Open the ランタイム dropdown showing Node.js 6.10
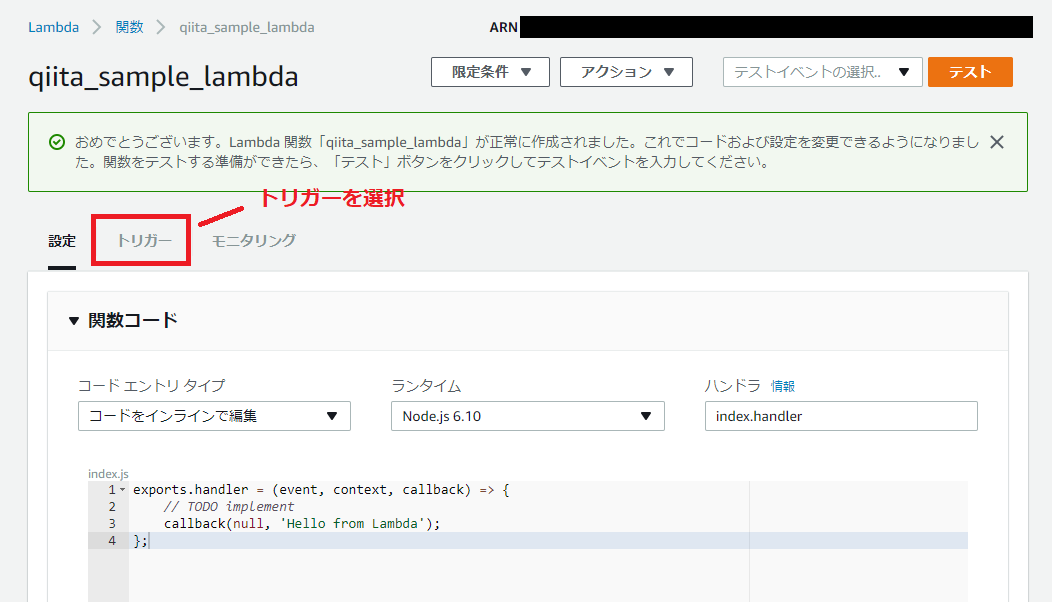This screenshot has height=602, width=1052. (x=527, y=416)
